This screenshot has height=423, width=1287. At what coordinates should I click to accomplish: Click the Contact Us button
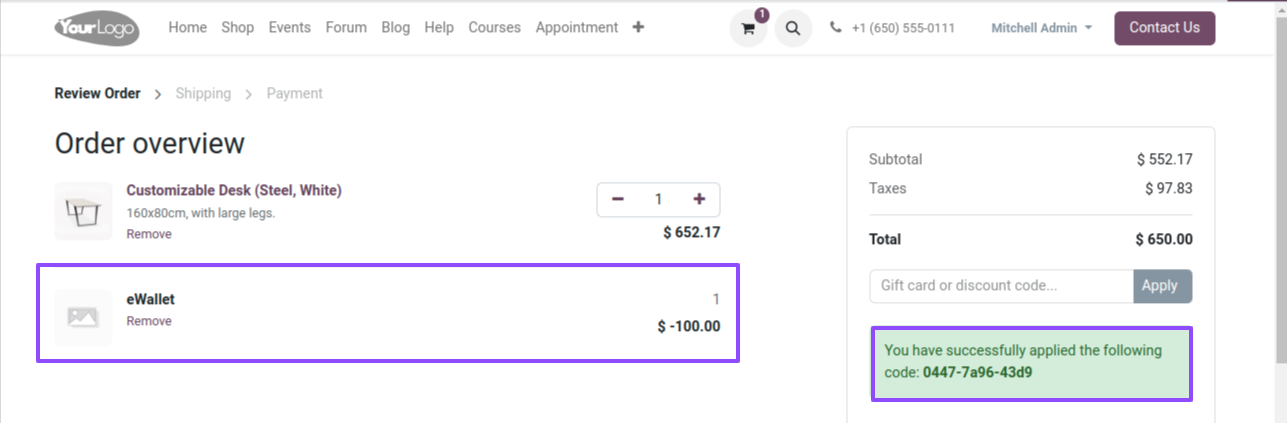tap(1164, 28)
